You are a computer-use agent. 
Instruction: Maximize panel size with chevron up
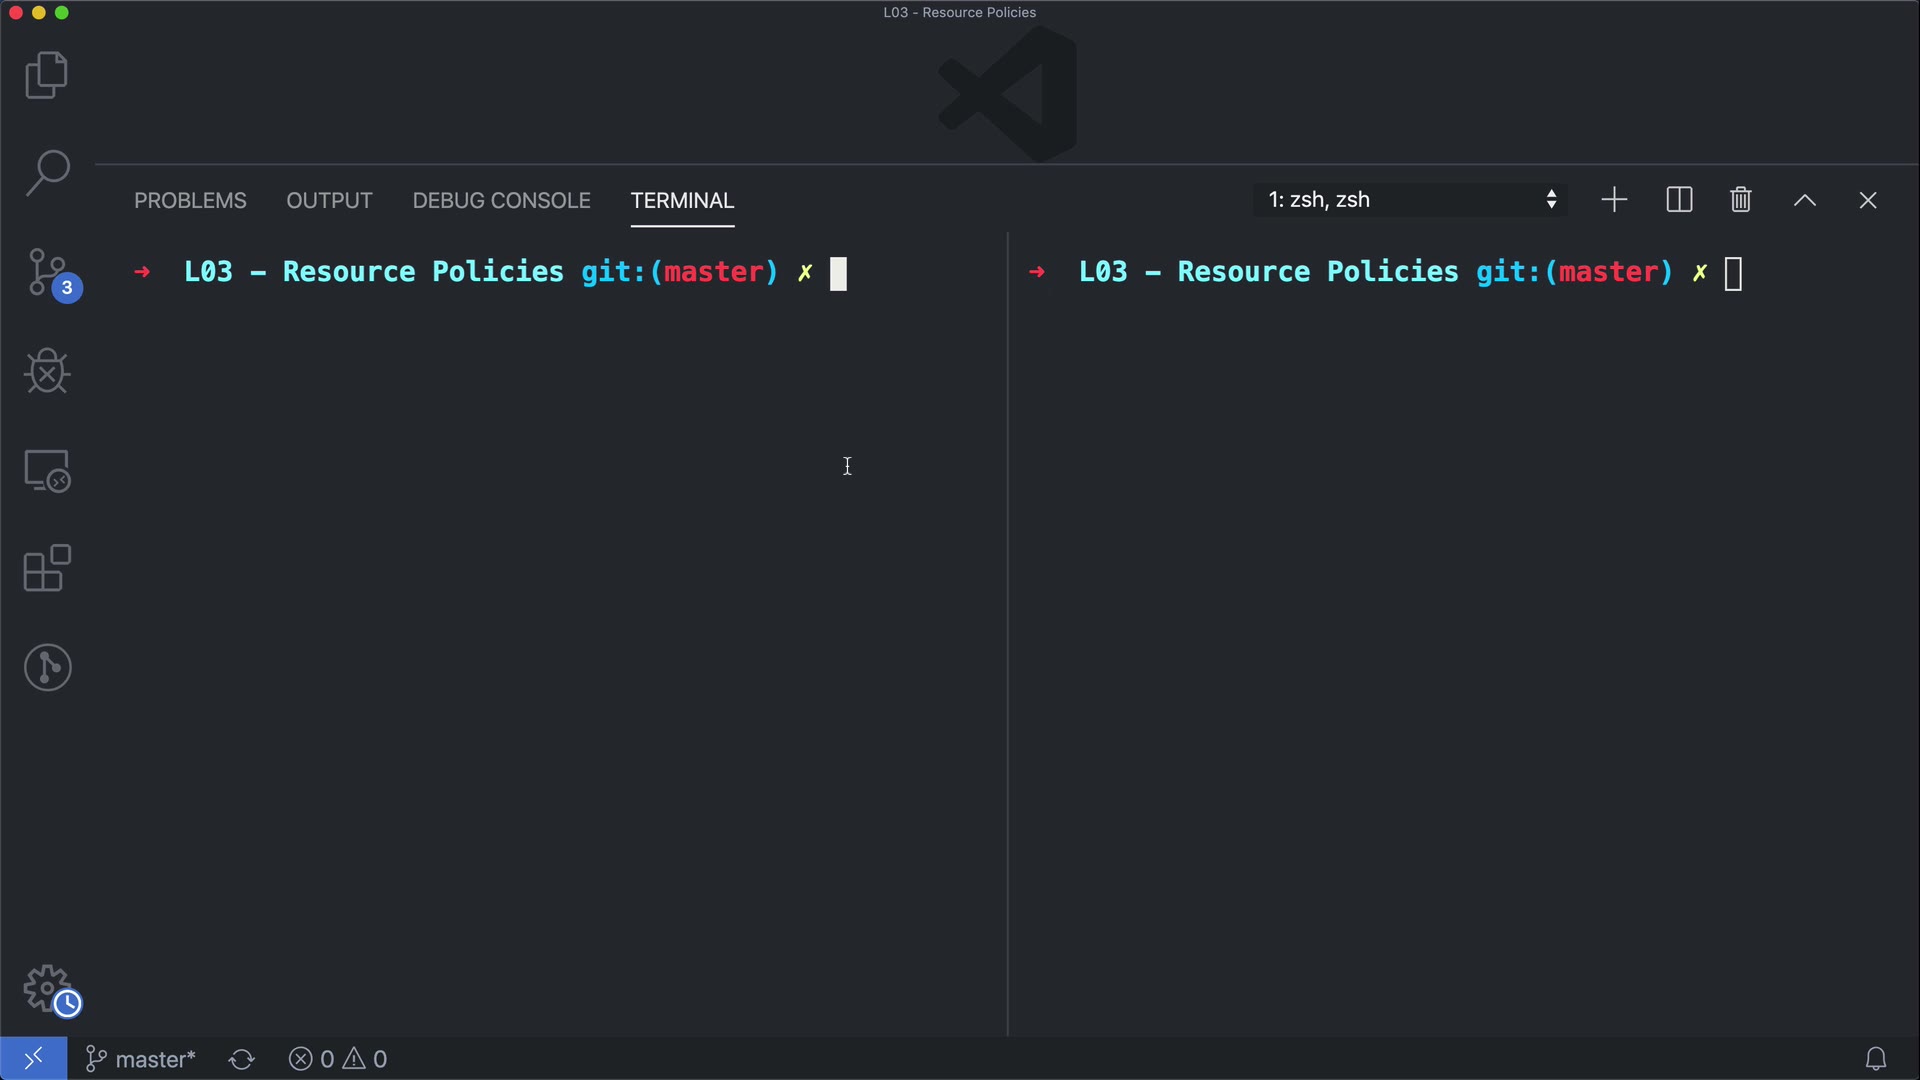pos(1804,200)
